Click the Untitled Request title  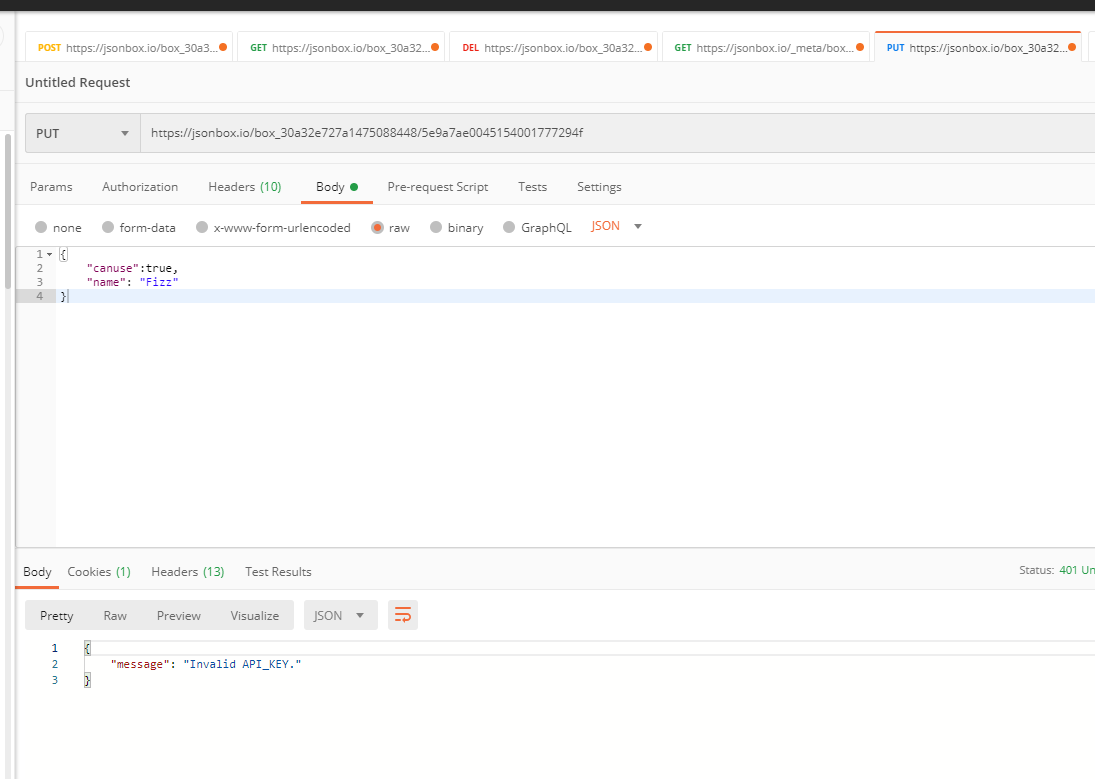pyautogui.click(x=77, y=82)
